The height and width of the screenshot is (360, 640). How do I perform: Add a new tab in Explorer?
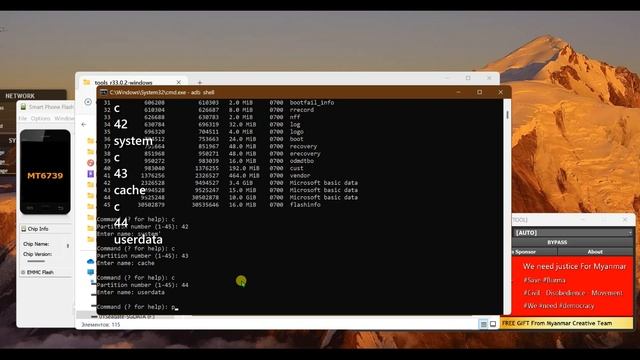click(200, 82)
